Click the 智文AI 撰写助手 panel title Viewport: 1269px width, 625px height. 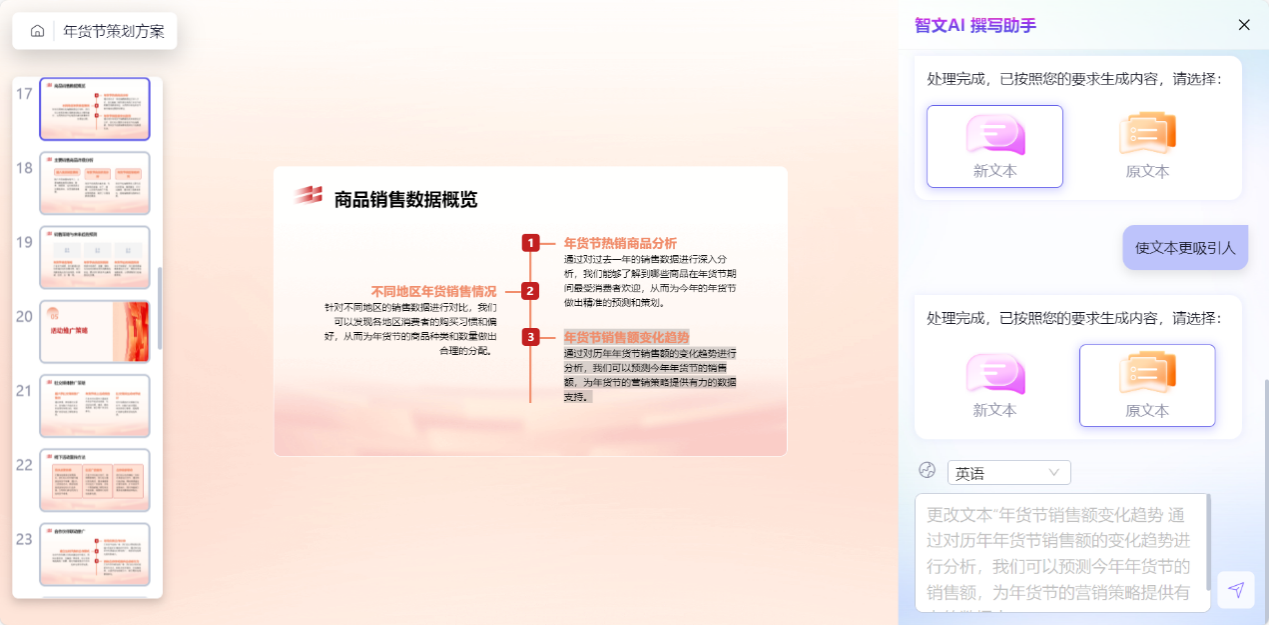[x=975, y=25]
